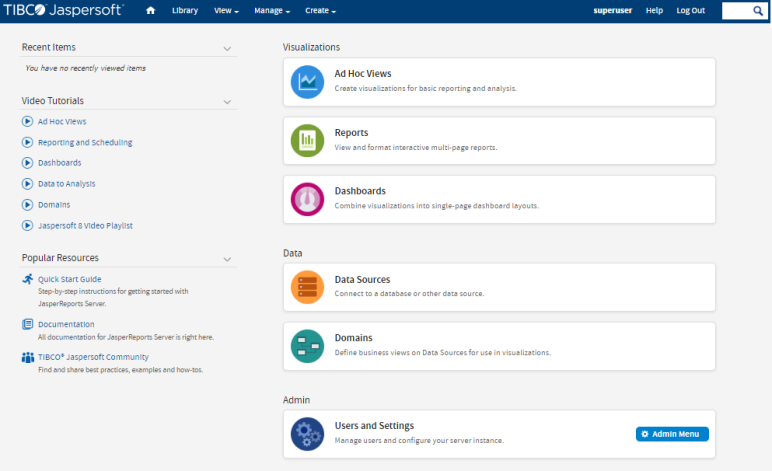772x471 pixels.
Task: Click the Video Tutorials section heading
Action: tap(53, 101)
